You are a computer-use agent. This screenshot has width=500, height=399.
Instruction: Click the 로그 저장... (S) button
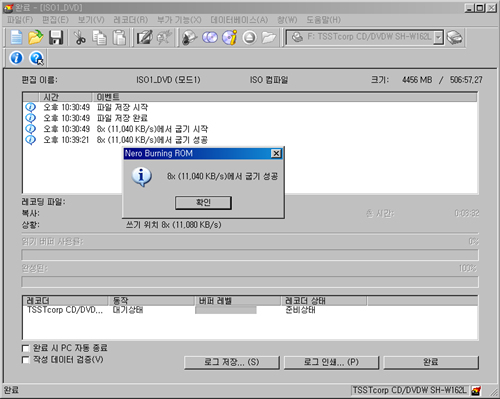point(232,362)
